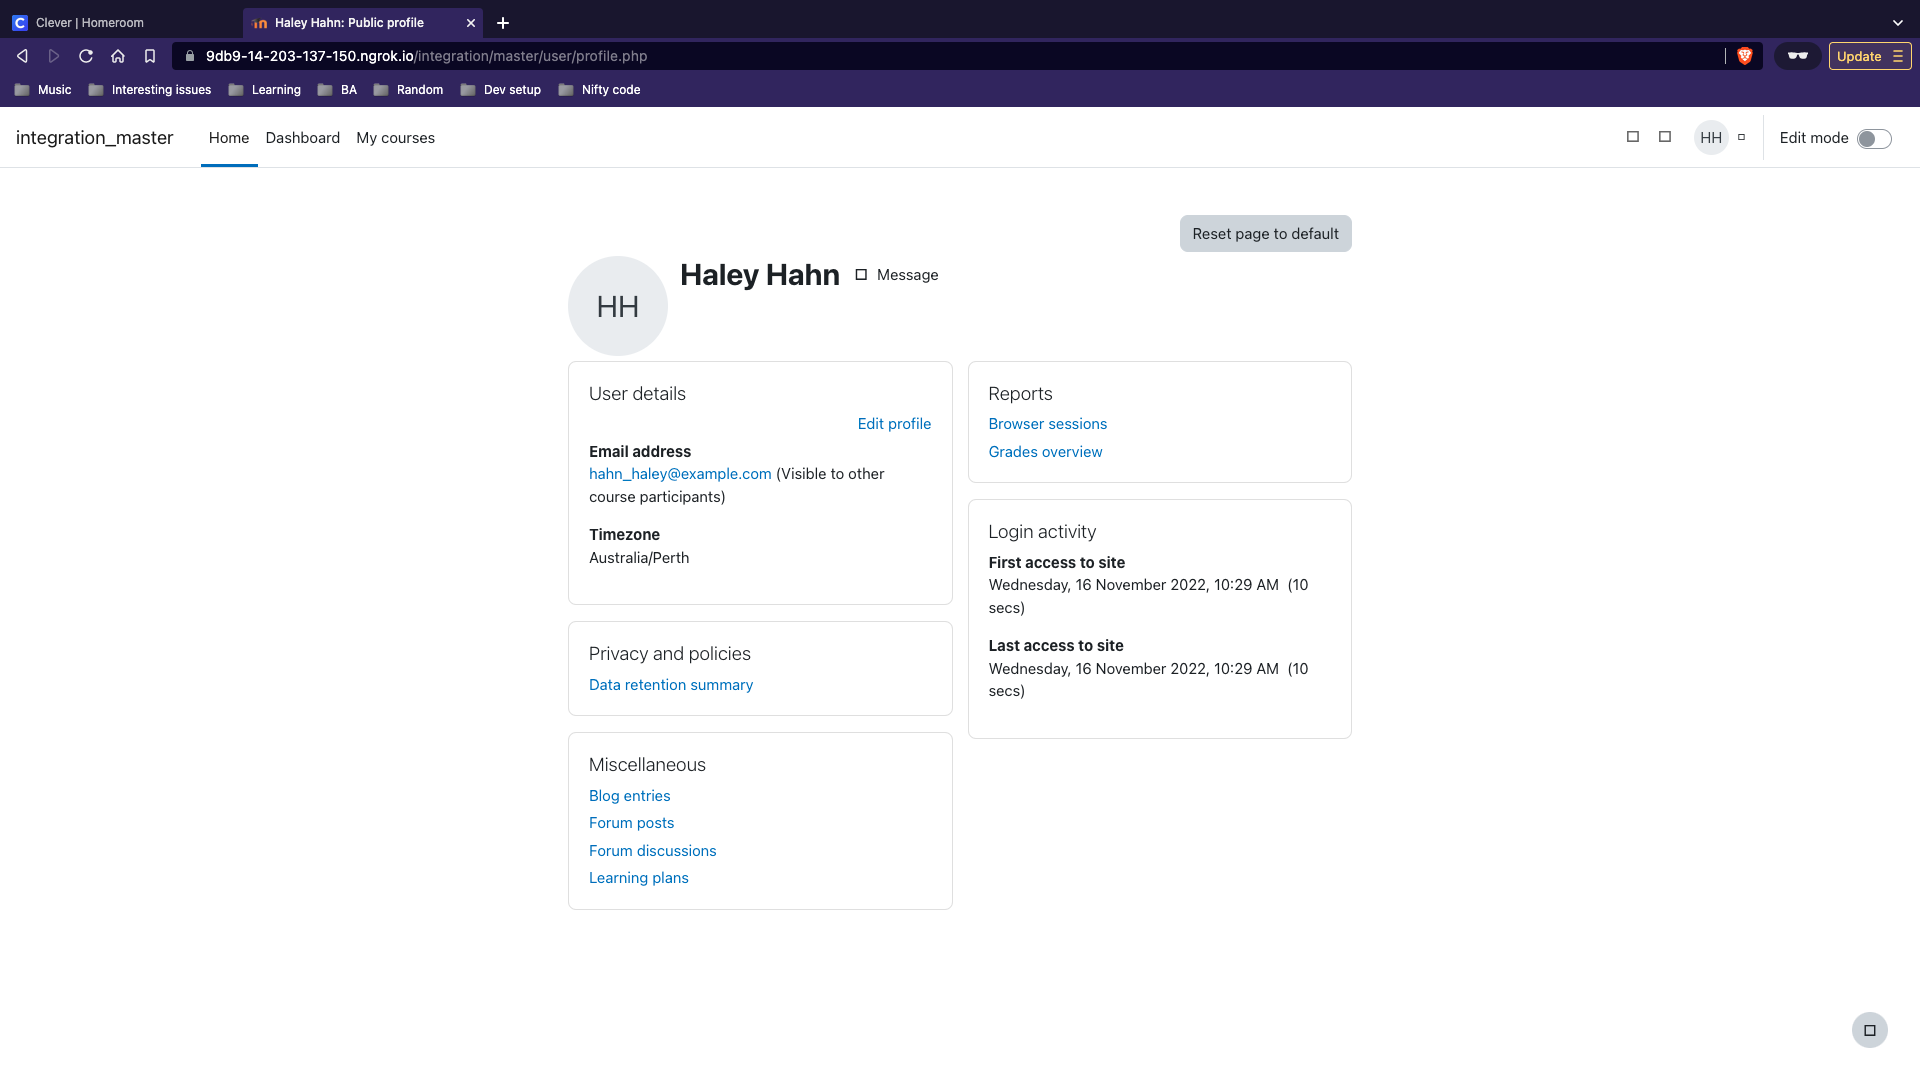Image resolution: width=1920 pixels, height=1080 pixels.
Task: Toggle the Edit mode switch
Action: (1874, 139)
